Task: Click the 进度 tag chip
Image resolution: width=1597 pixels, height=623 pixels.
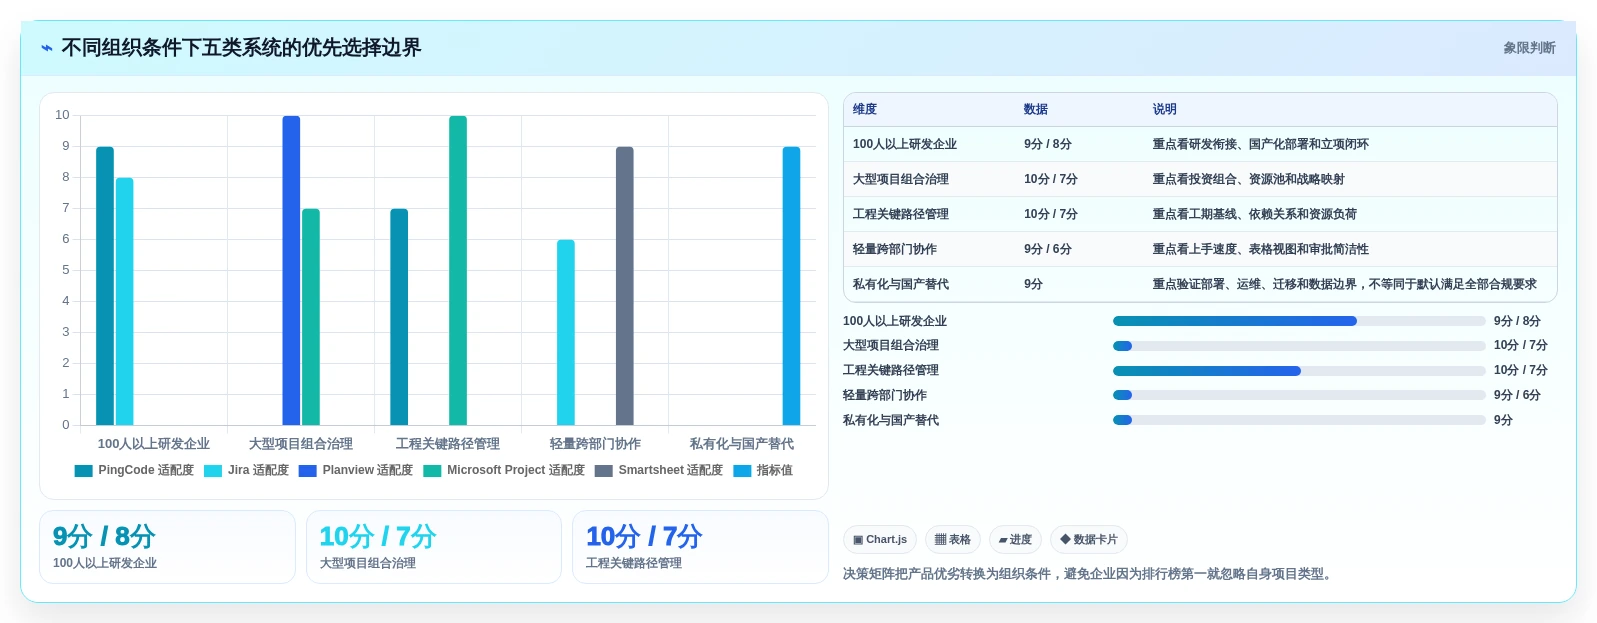Action: 1015,540
